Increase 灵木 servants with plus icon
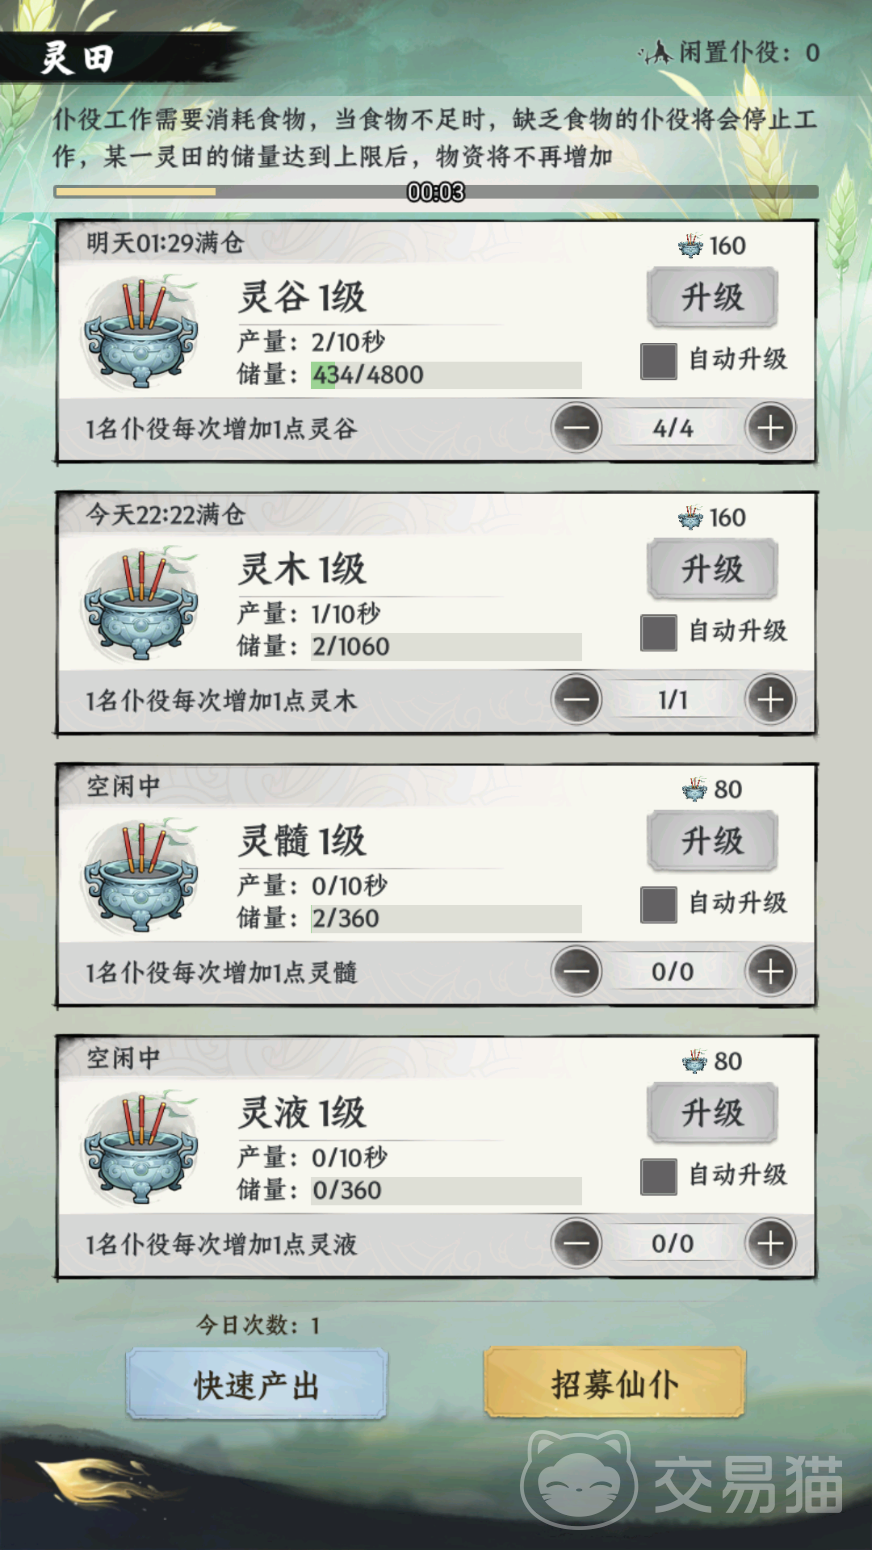 coord(770,700)
